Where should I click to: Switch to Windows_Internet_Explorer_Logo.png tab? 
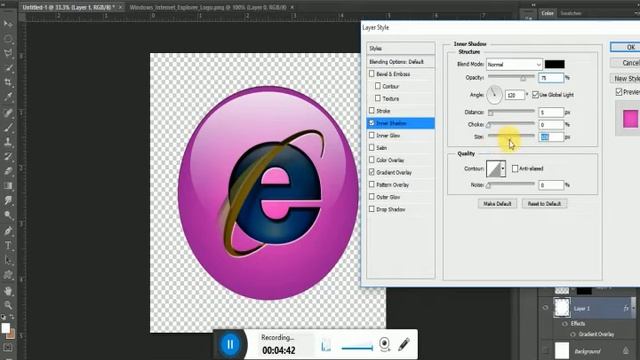(x=208, y=7)
